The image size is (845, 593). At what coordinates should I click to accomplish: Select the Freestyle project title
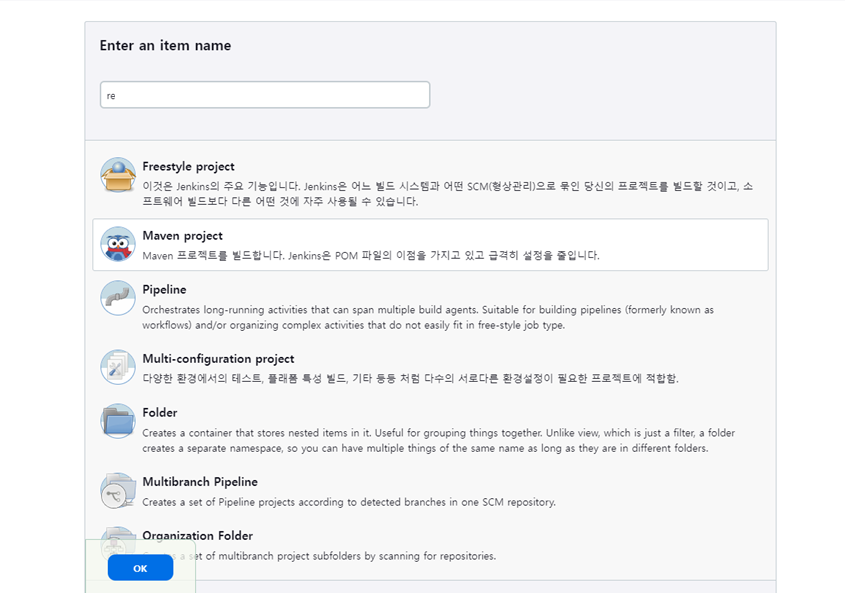pos(188,167)
